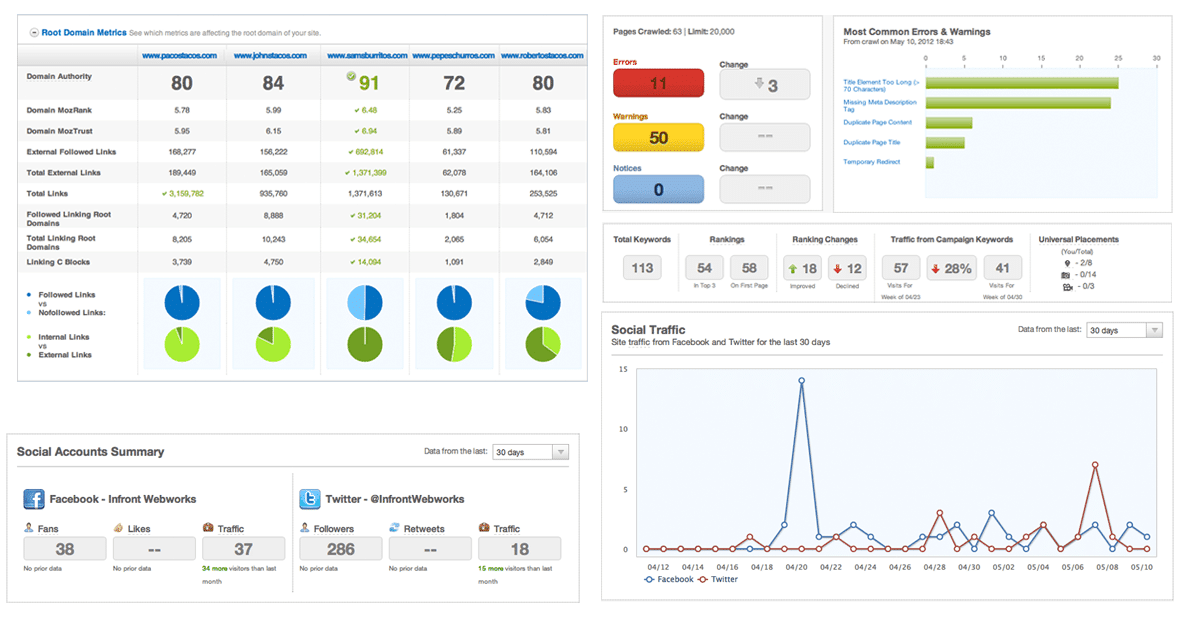The height and width of the screenshot is (618, 1189).
Task: Click the Retweets icon in the Twitter section
Action: pyautogui.click(x=396, y=527)
